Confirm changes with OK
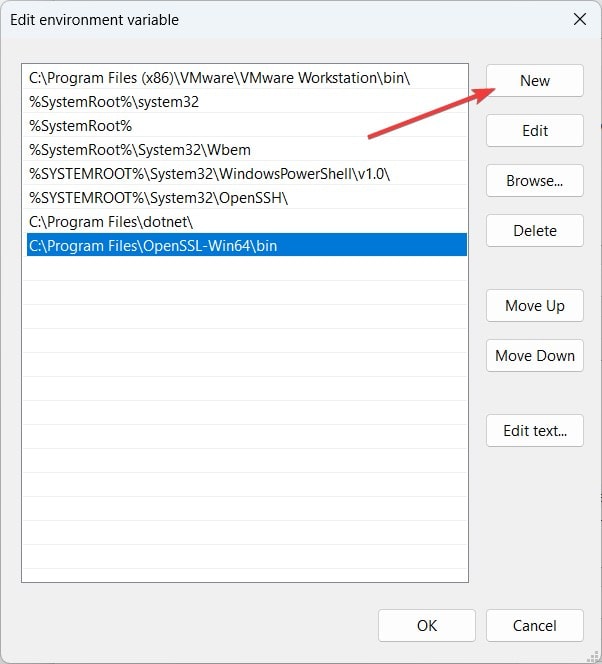Image resolution: width=602 pixels, height=664 pixels. click(x=427, y=625)
